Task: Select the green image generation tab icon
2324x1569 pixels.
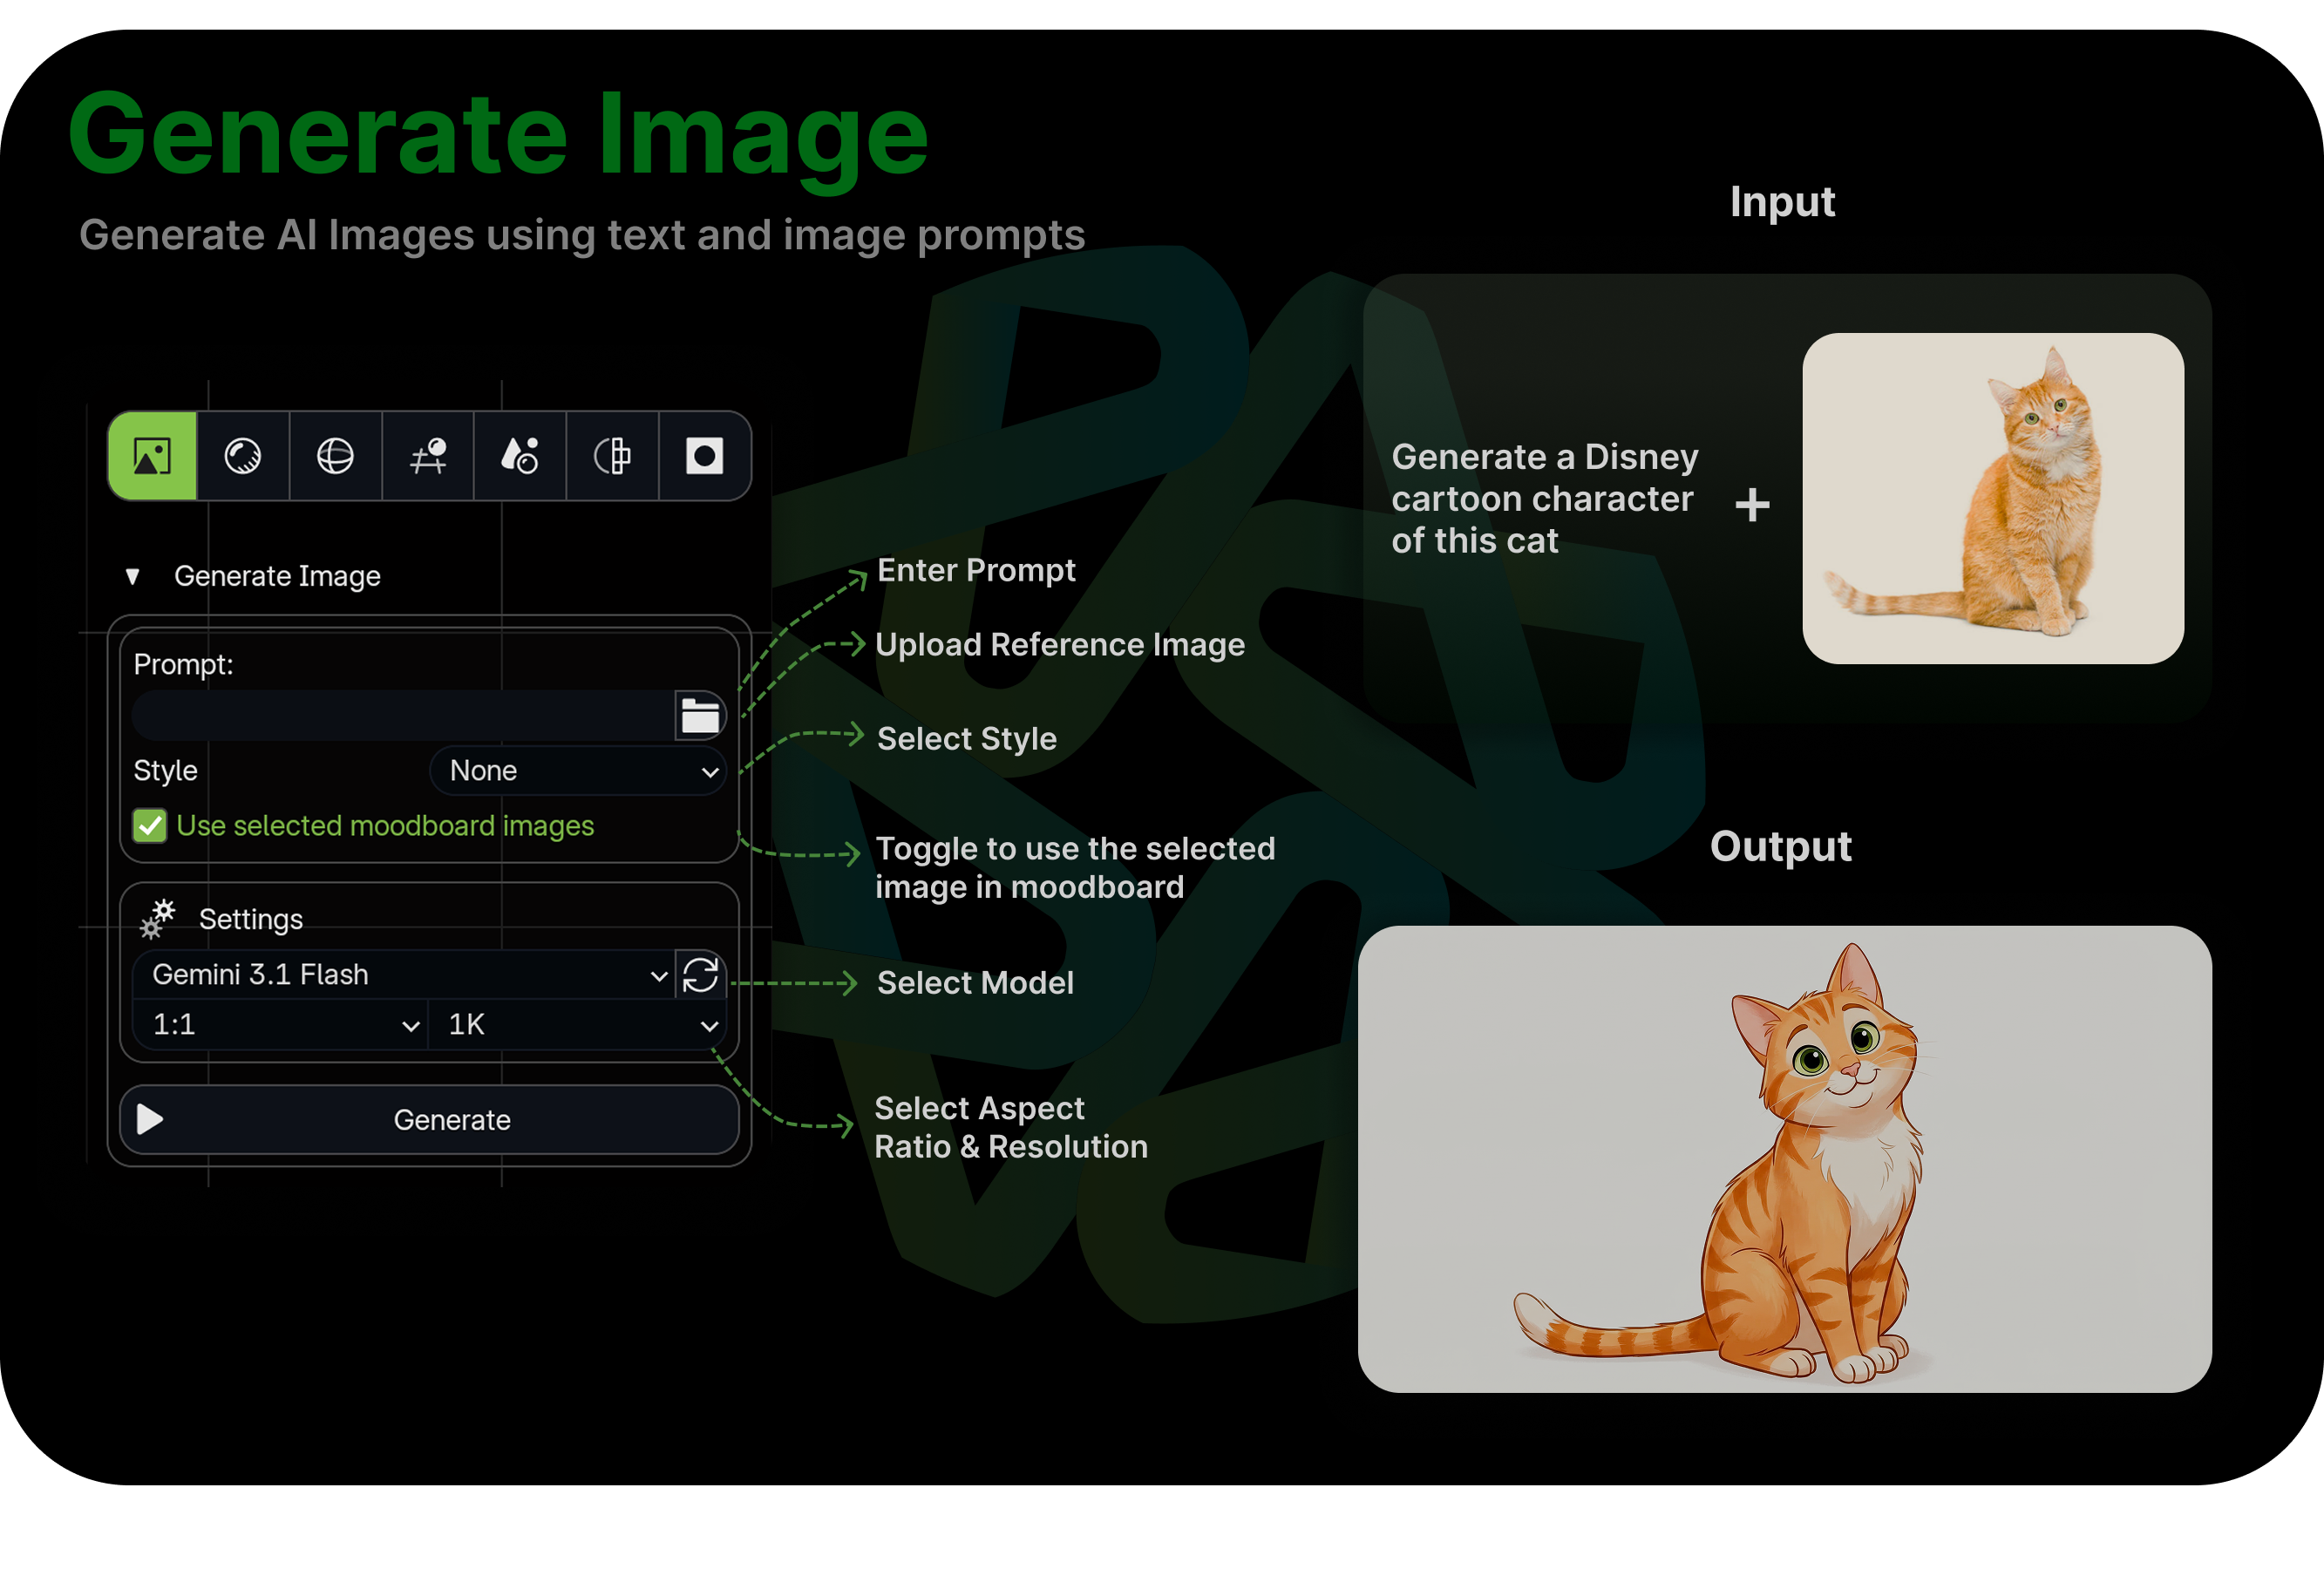Action: click(152, 456)
